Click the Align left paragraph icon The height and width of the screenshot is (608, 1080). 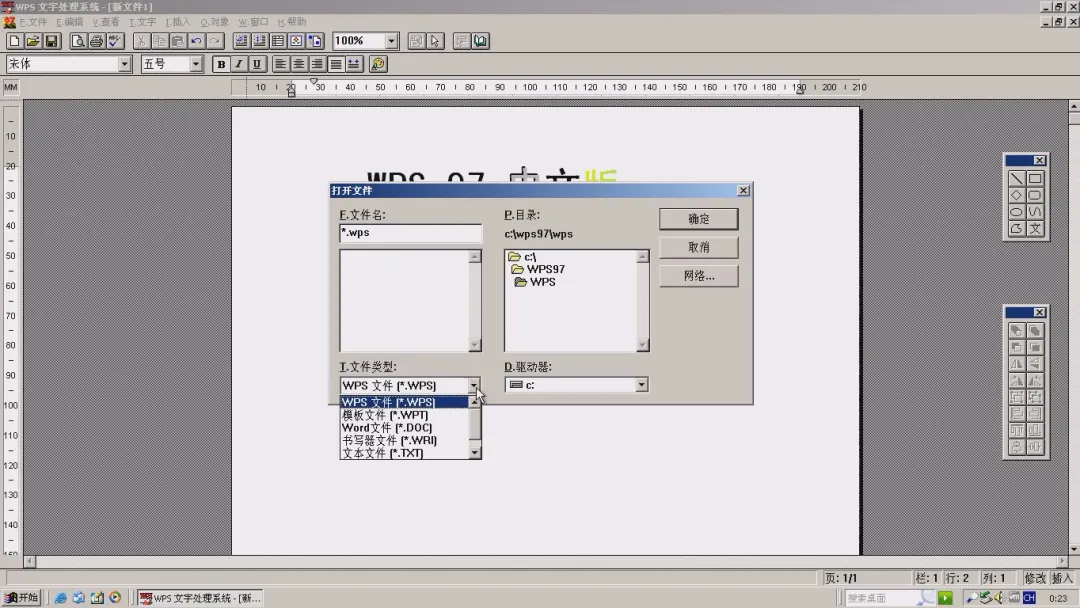tap(280, 64)
